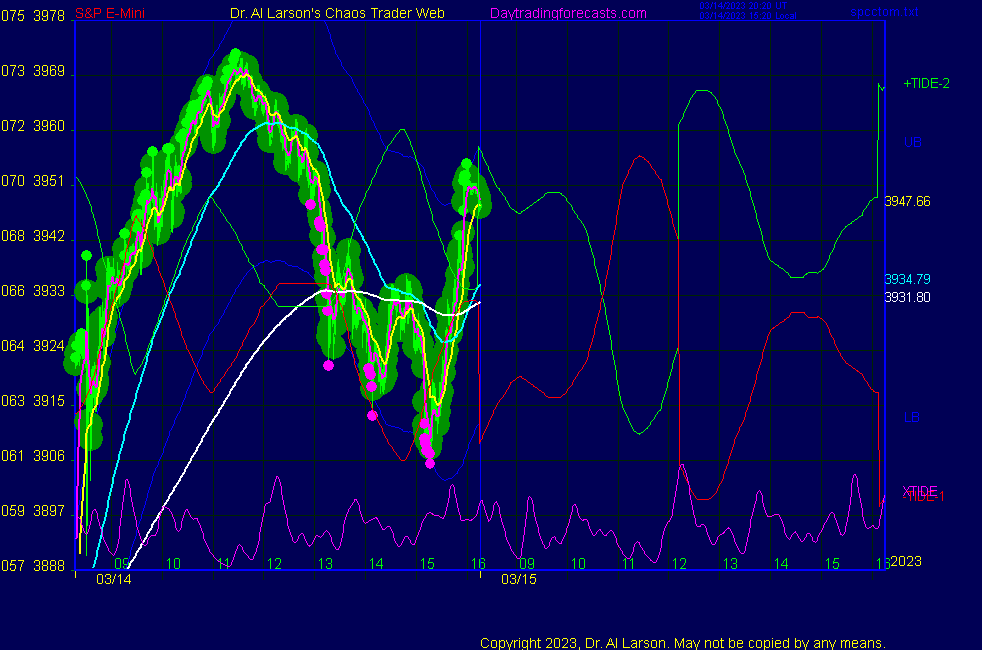This screenshot has width=982, height=650.
Task: Click the 3924 price axis label
Action: [49, 346]
